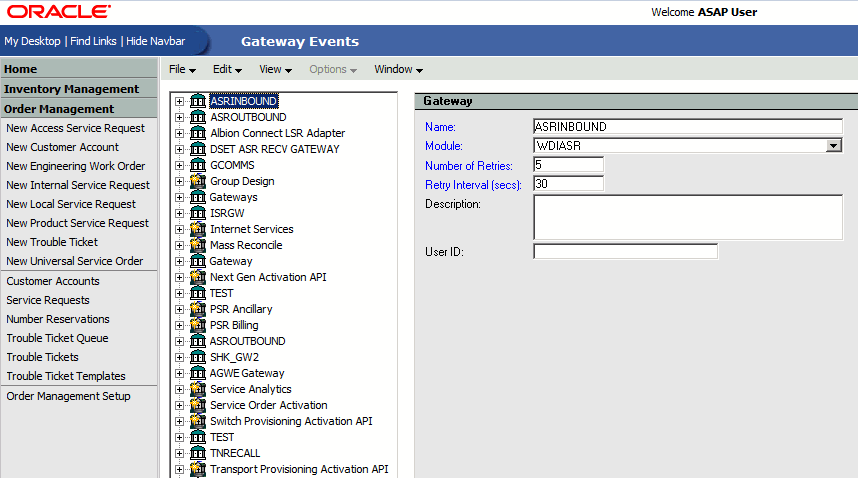Click the SHK_GW2 gateway icon
Screen dimensions: 858x478
pos(198,357)
